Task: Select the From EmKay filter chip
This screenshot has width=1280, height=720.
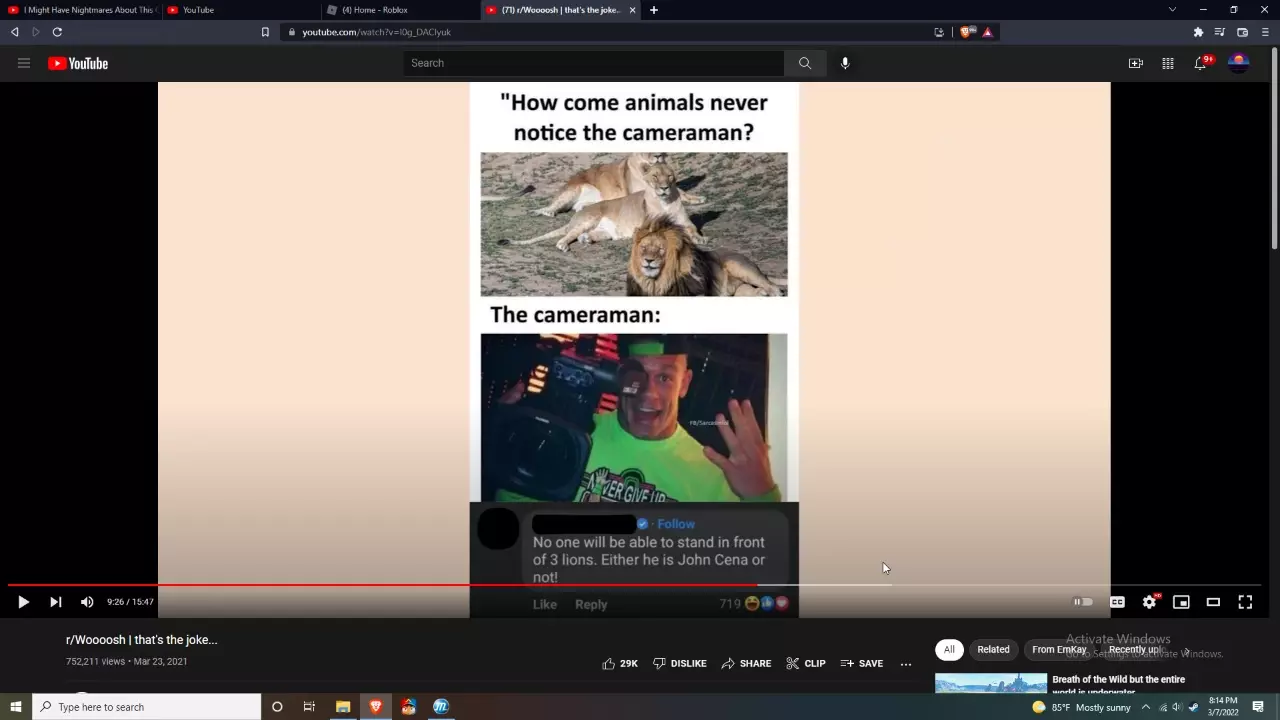Action: pyautogui.click(x=1059, y=649)
